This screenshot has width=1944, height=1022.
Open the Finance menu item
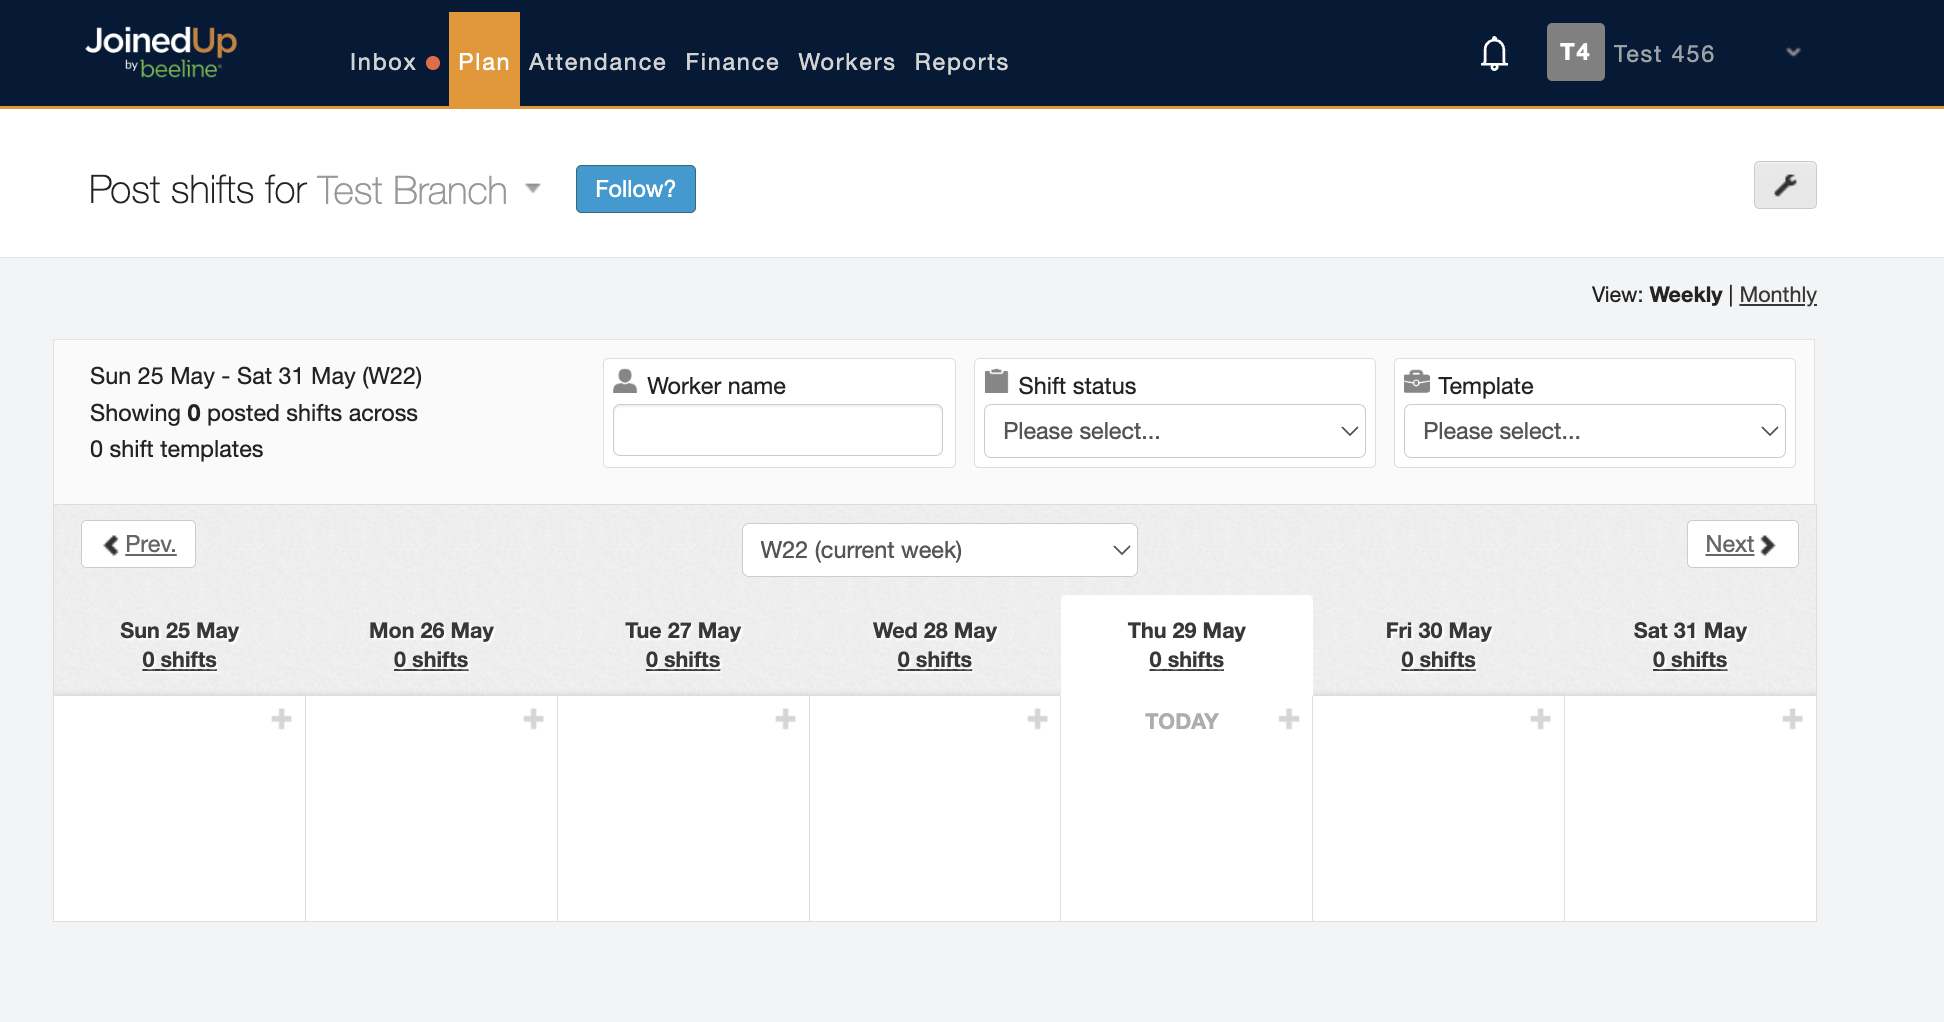click(x=731, y=62)
